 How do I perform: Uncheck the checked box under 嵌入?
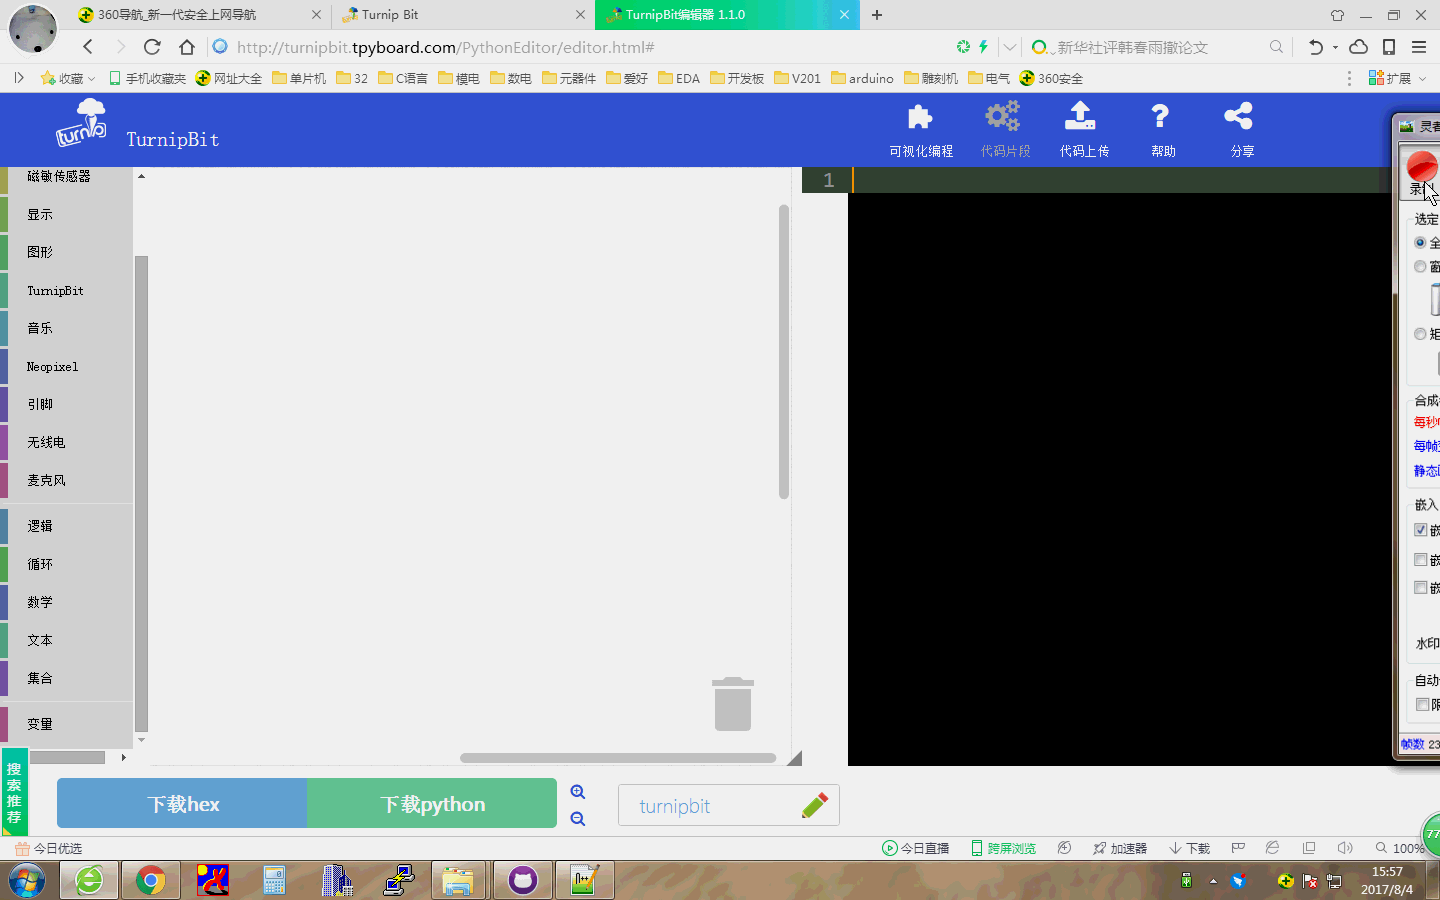(1420, 530)
